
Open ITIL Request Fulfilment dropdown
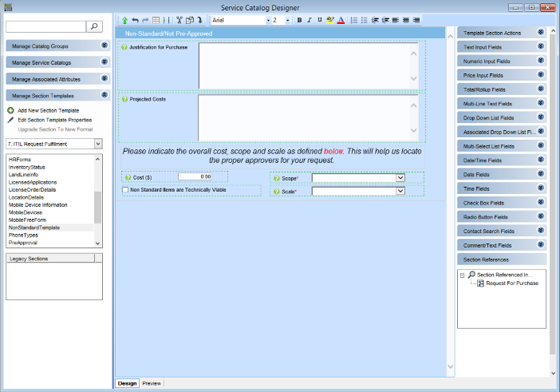pyautogui.click(x=98, y=144)
